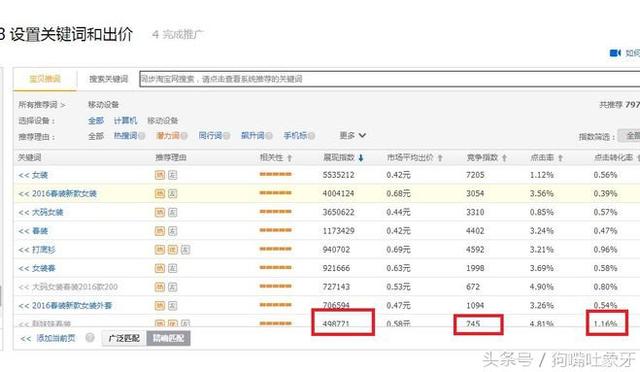This screenshot has height=372, width=640.
Task: Sort by 市场平均出价 arrow
Action: pyautogui.click(x=440, y=158)
